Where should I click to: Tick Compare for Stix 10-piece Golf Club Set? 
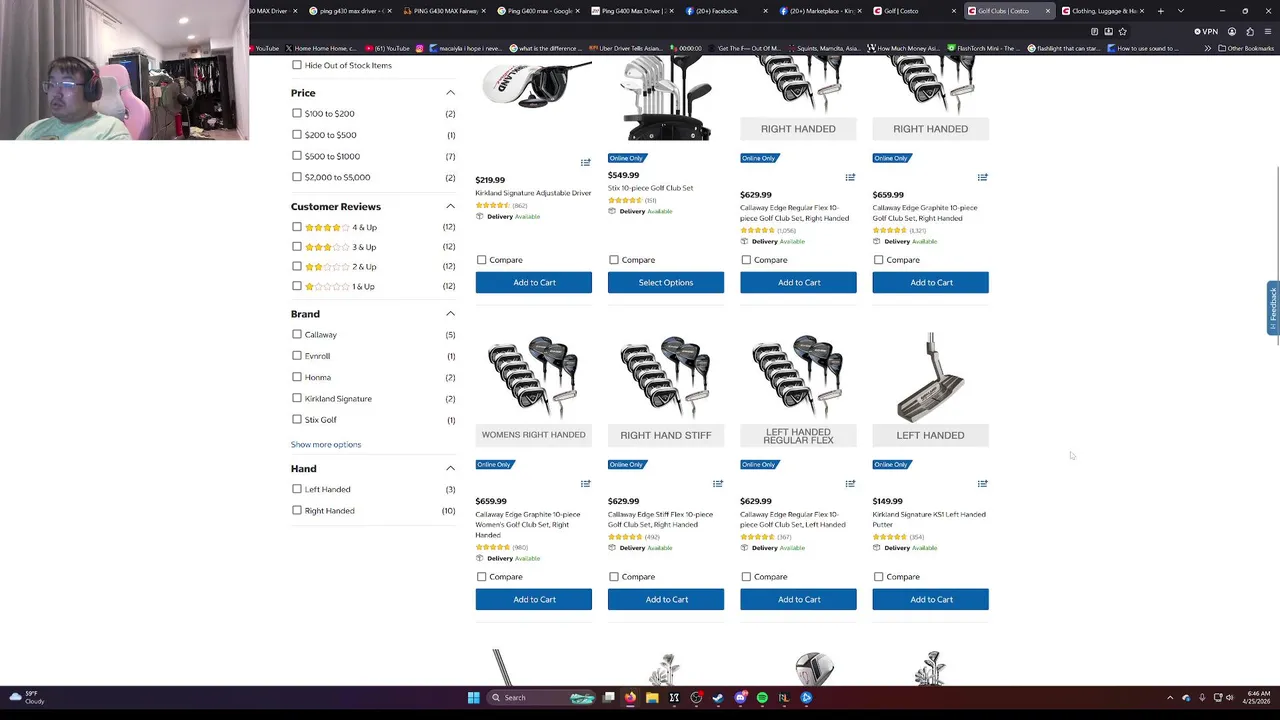(x=614, y=260)
